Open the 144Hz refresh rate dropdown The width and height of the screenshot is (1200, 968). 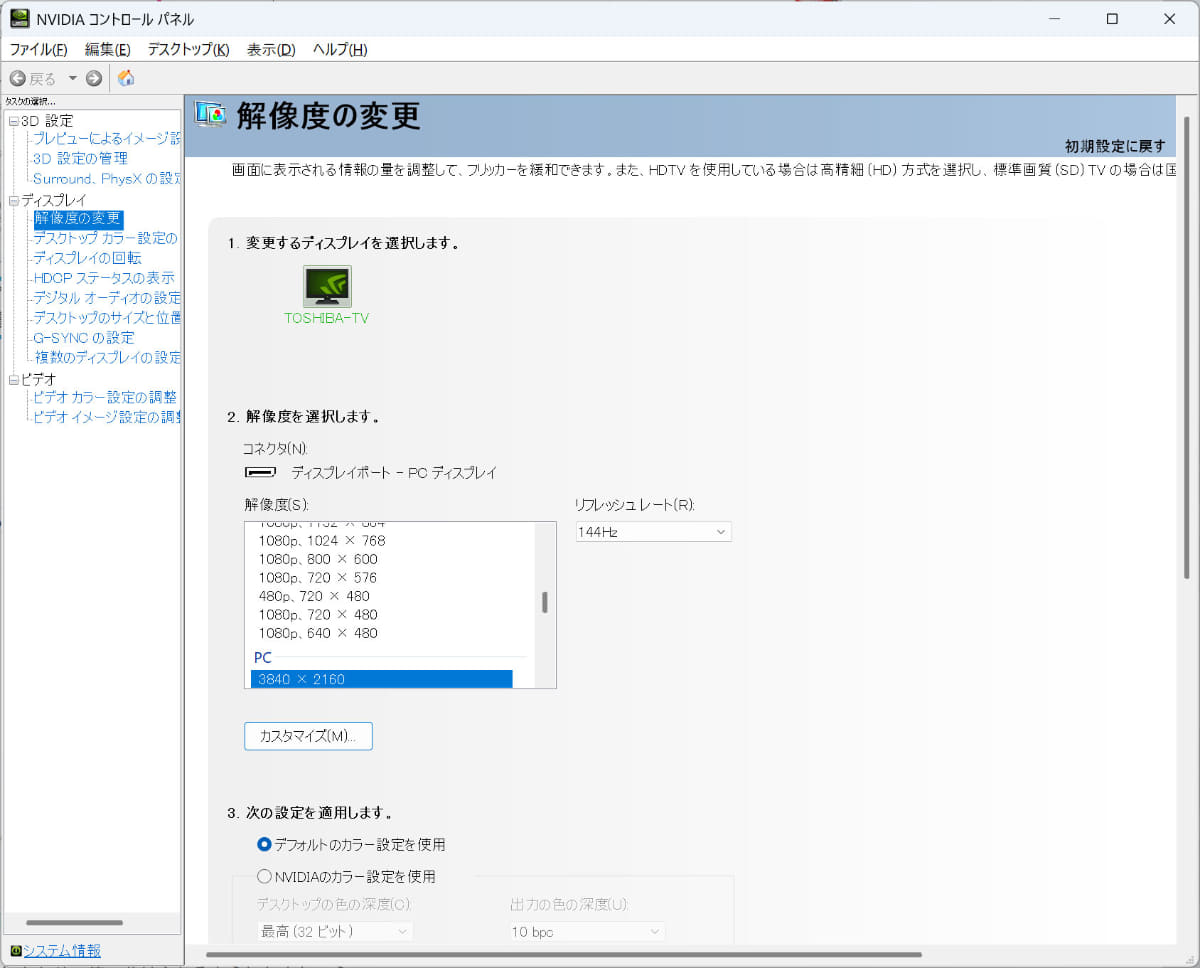[x=720, y=531]
